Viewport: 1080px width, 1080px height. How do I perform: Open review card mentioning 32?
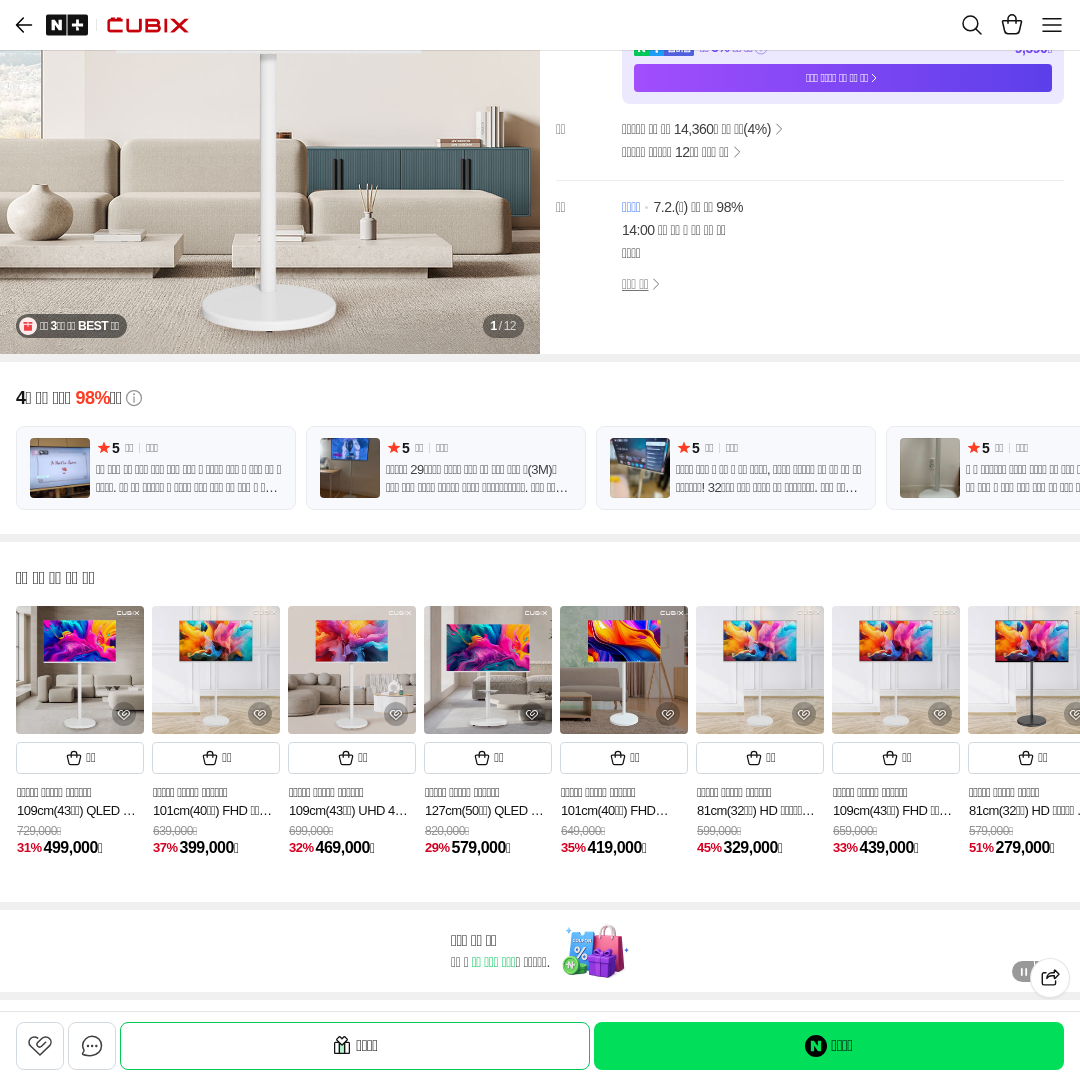click(x=736, y=468)
